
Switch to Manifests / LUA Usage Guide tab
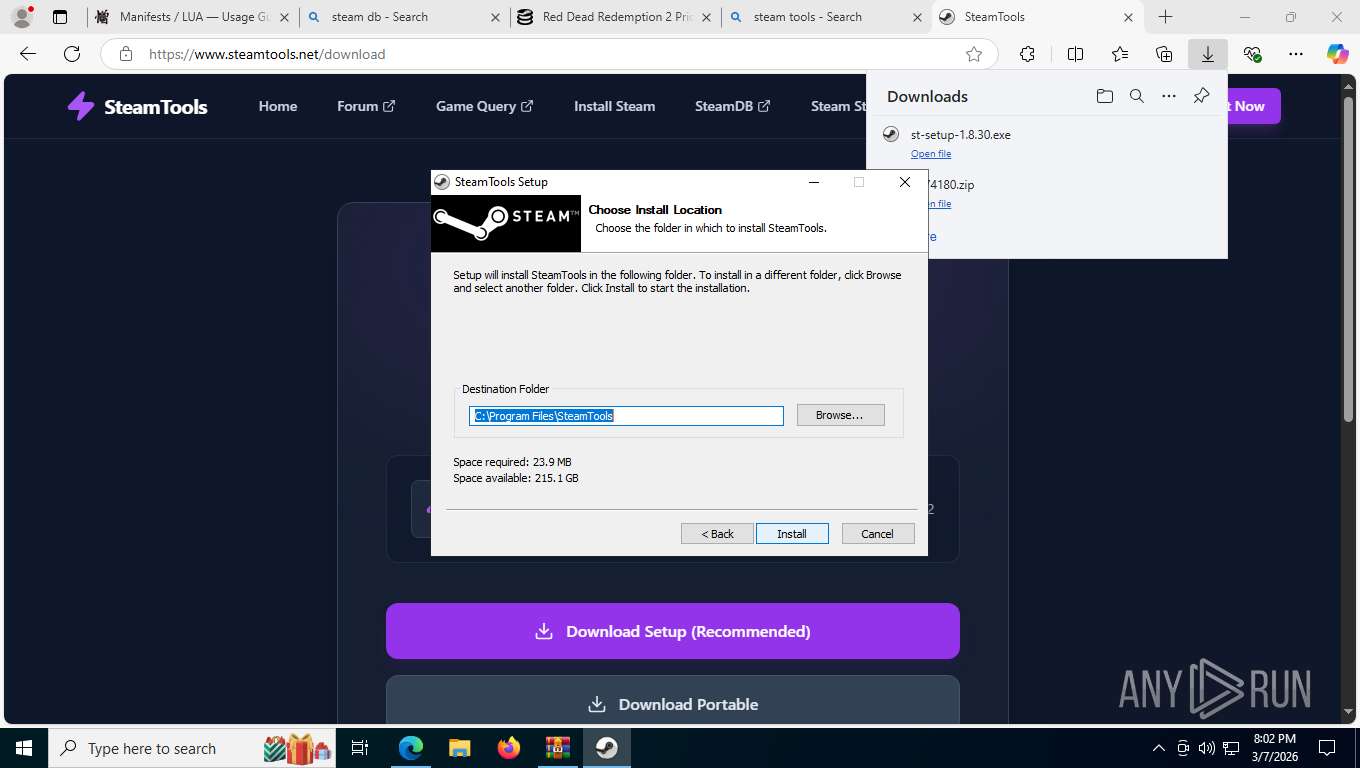coord(195,17)
